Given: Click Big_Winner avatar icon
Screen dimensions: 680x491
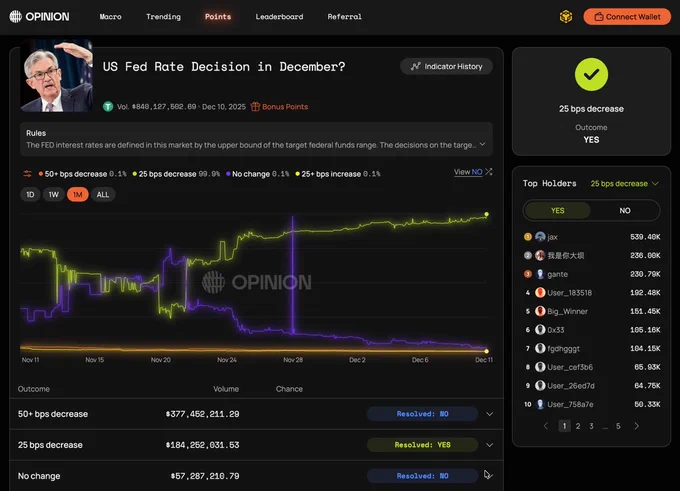Looking at the screenshot, I should point(540,311).
